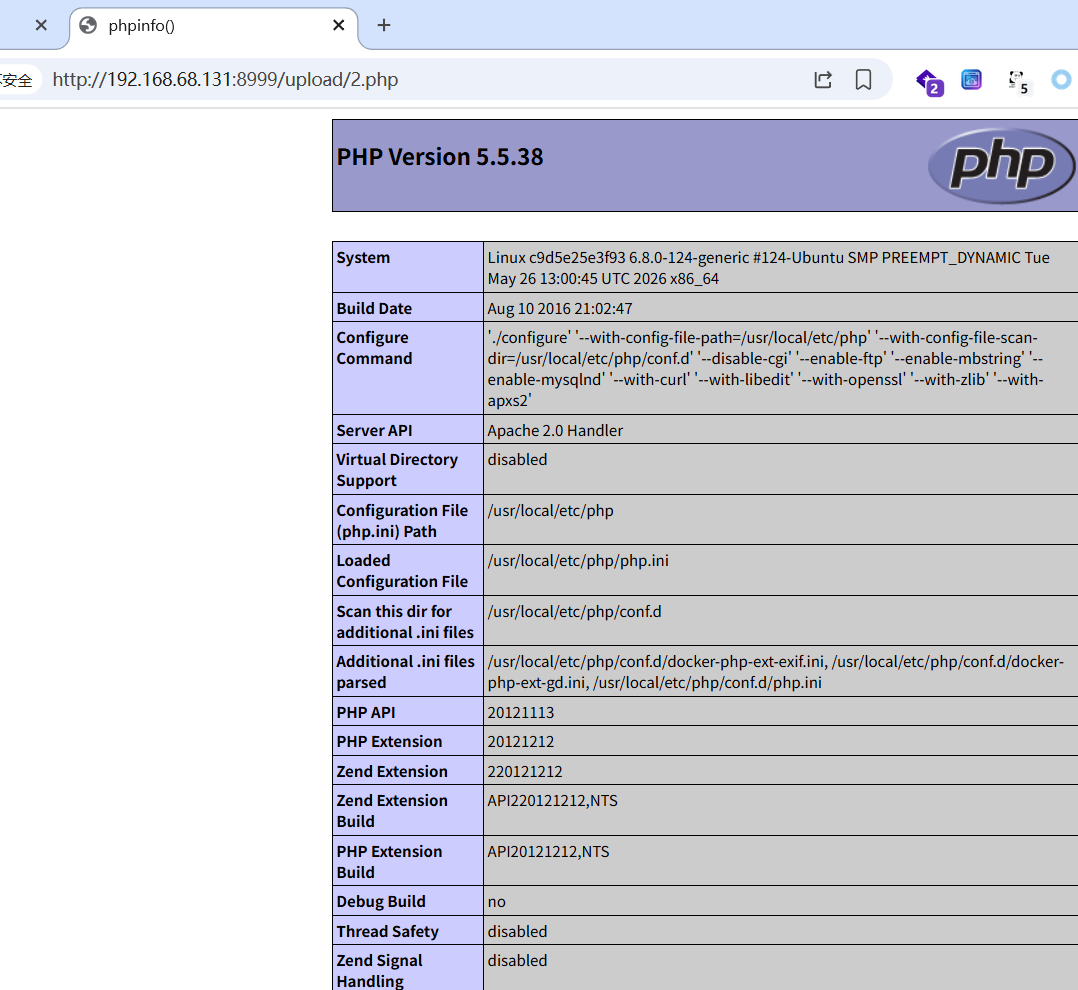
Task: Close the previous tab on the left
Action: [41, 25]
